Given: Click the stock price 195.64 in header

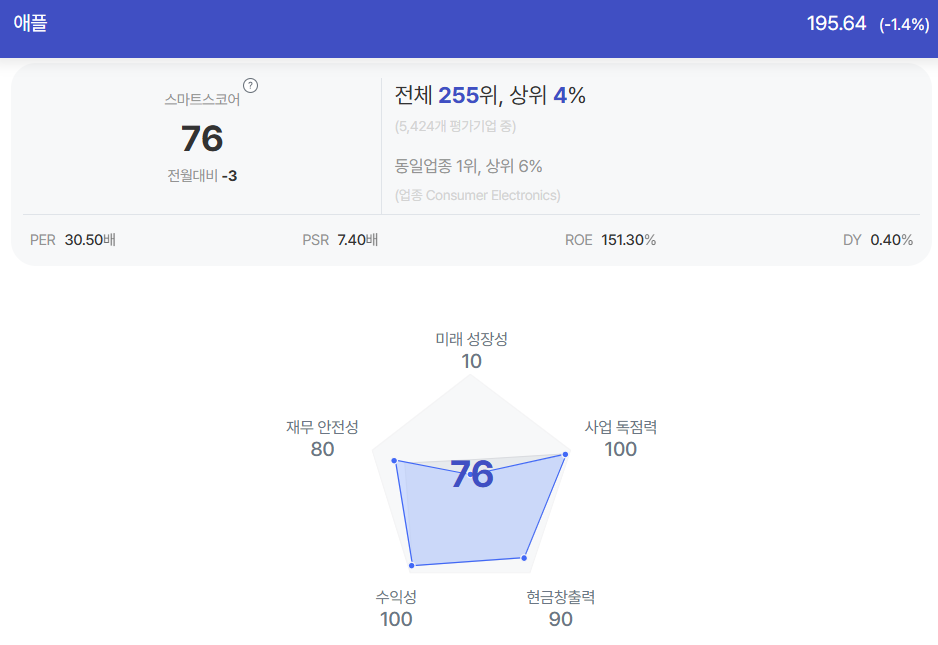Looking at the screenshot, I should [x=836, y=23].
